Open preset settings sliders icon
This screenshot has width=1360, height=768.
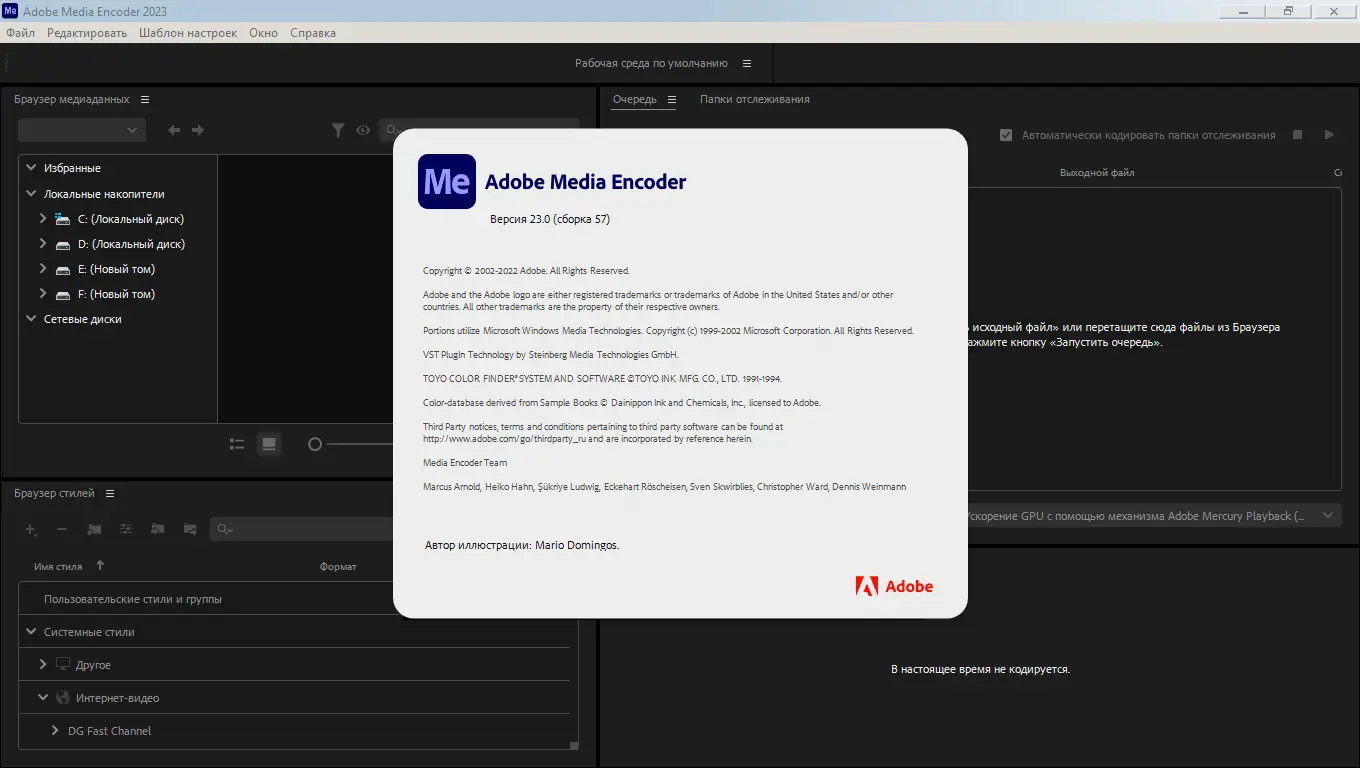point(126,529)
